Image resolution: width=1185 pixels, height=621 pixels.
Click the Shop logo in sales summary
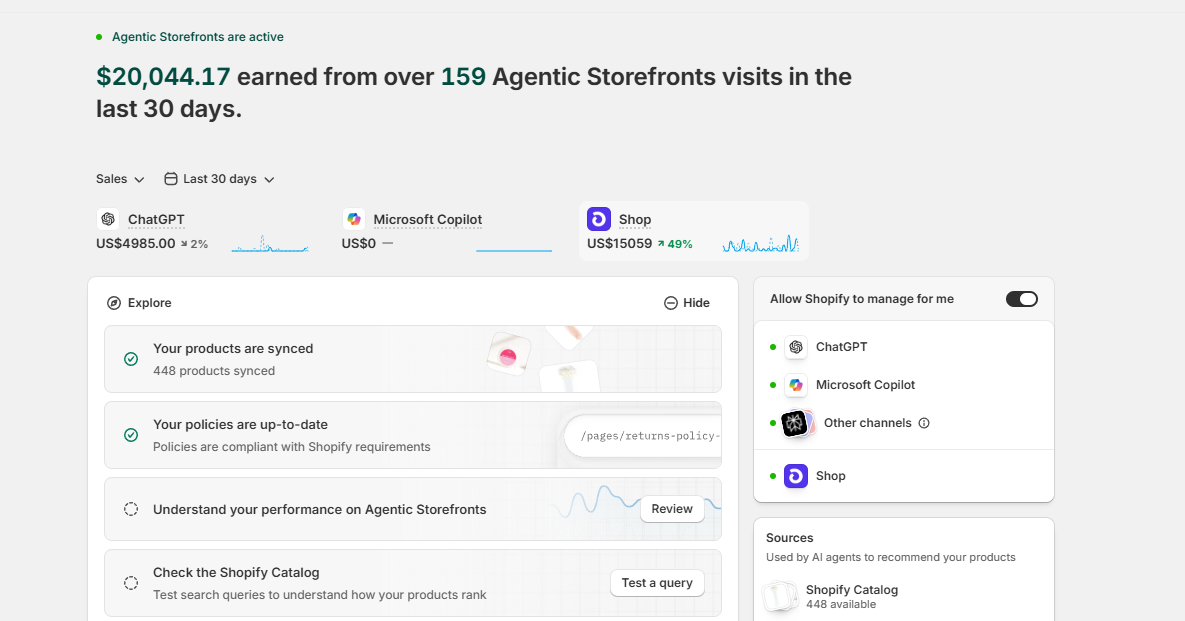(x=599, y=219)
